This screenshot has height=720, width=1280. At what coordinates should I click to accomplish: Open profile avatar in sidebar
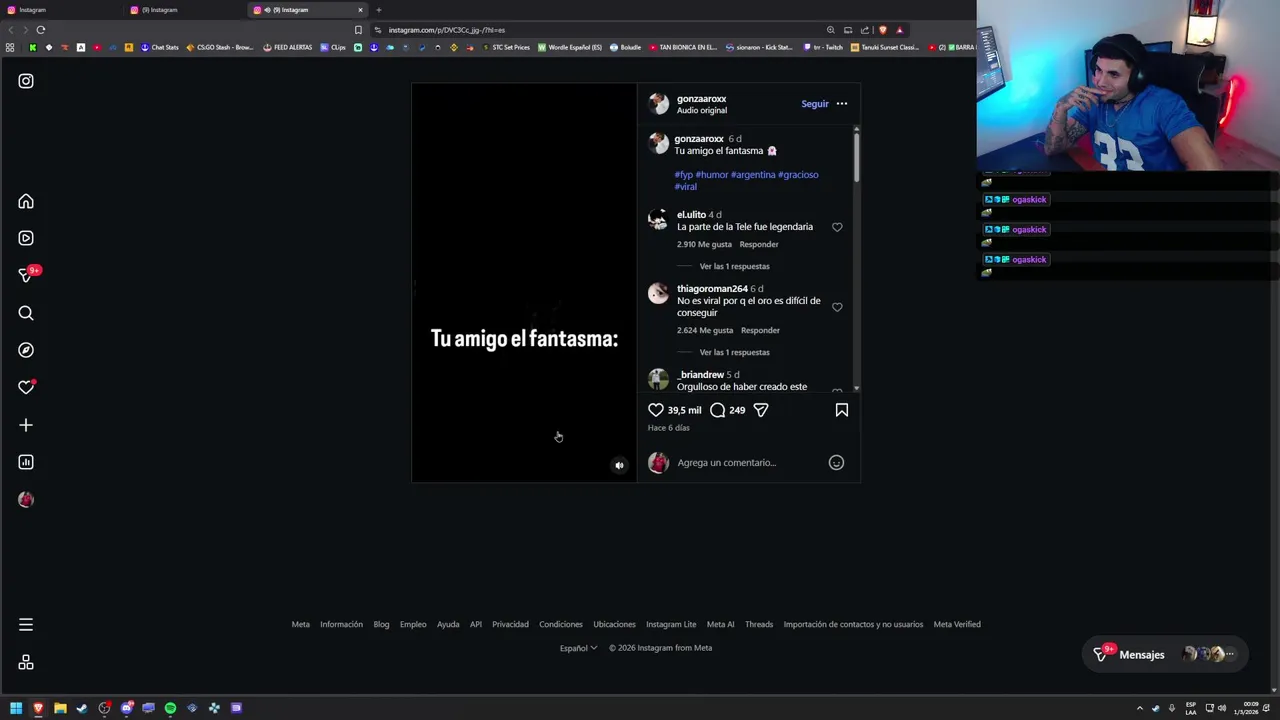pos(26,499)
